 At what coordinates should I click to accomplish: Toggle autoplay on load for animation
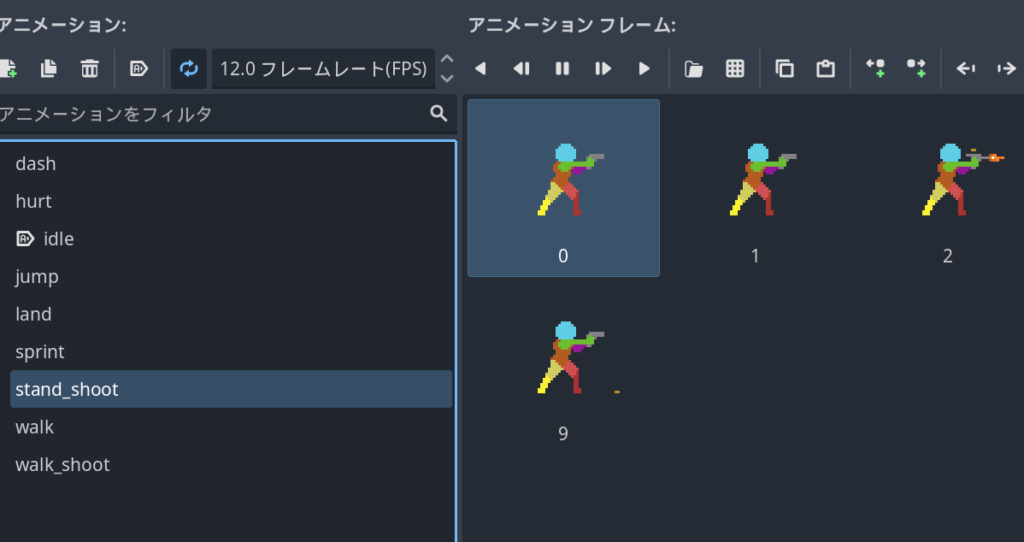139,69
